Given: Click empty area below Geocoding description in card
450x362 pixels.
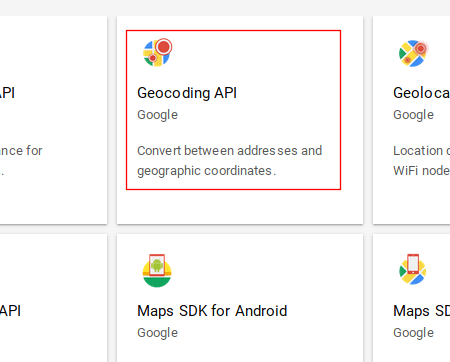Looking at the screenshot, I should (240, 207).
